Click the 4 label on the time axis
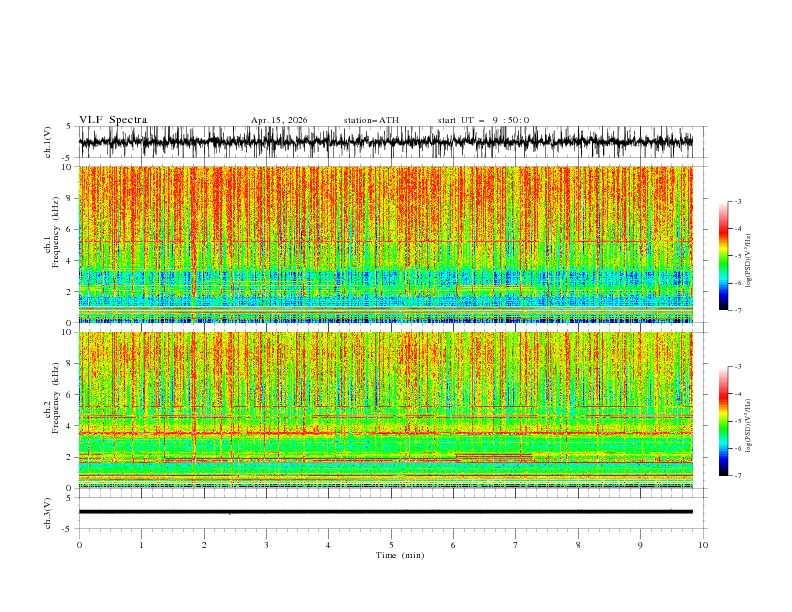Viewport: 792px width, 612px height. [x=329, y=545]
